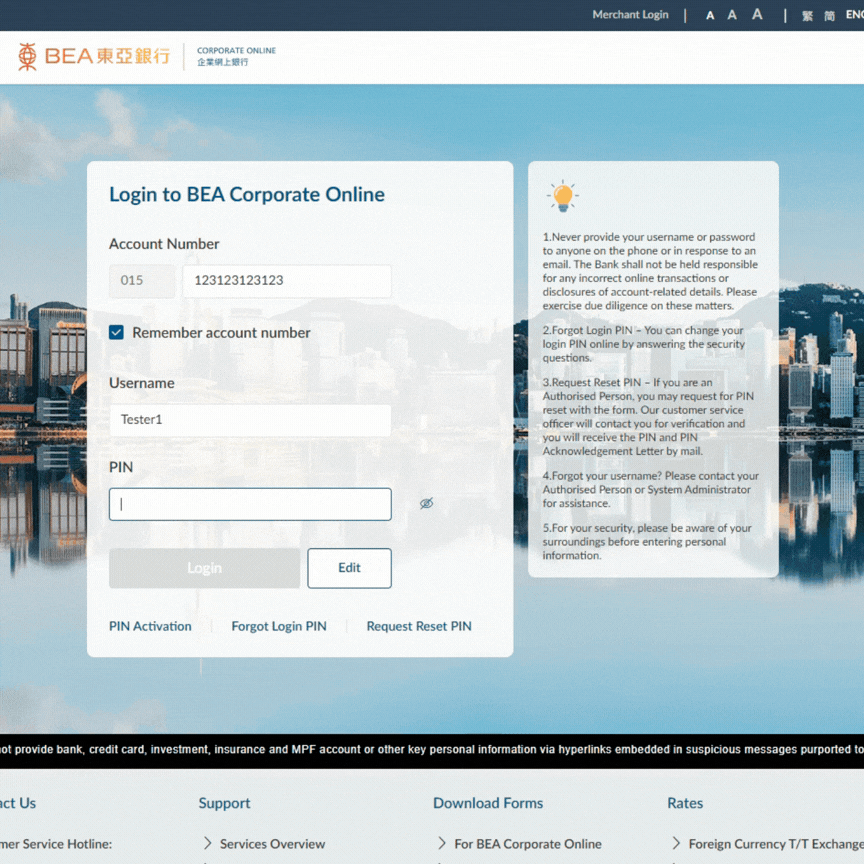Click chevron beside For BEA Corporate Online
This screenshot has width=864, height=864.
coord(441,843)
